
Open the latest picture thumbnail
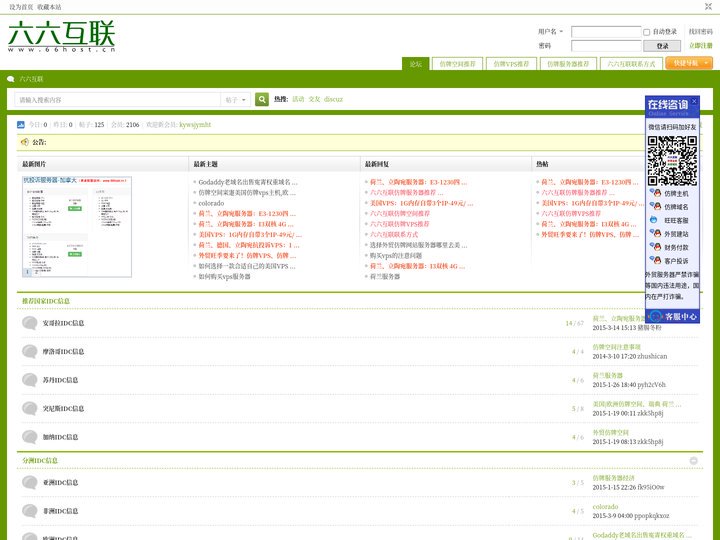pos(77,226)
